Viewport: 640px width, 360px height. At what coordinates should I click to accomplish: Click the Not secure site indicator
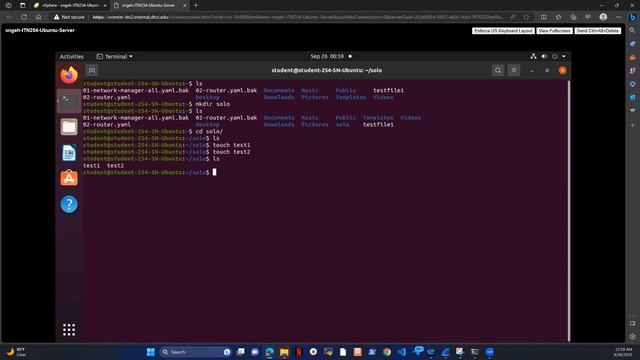coord(69,17)
